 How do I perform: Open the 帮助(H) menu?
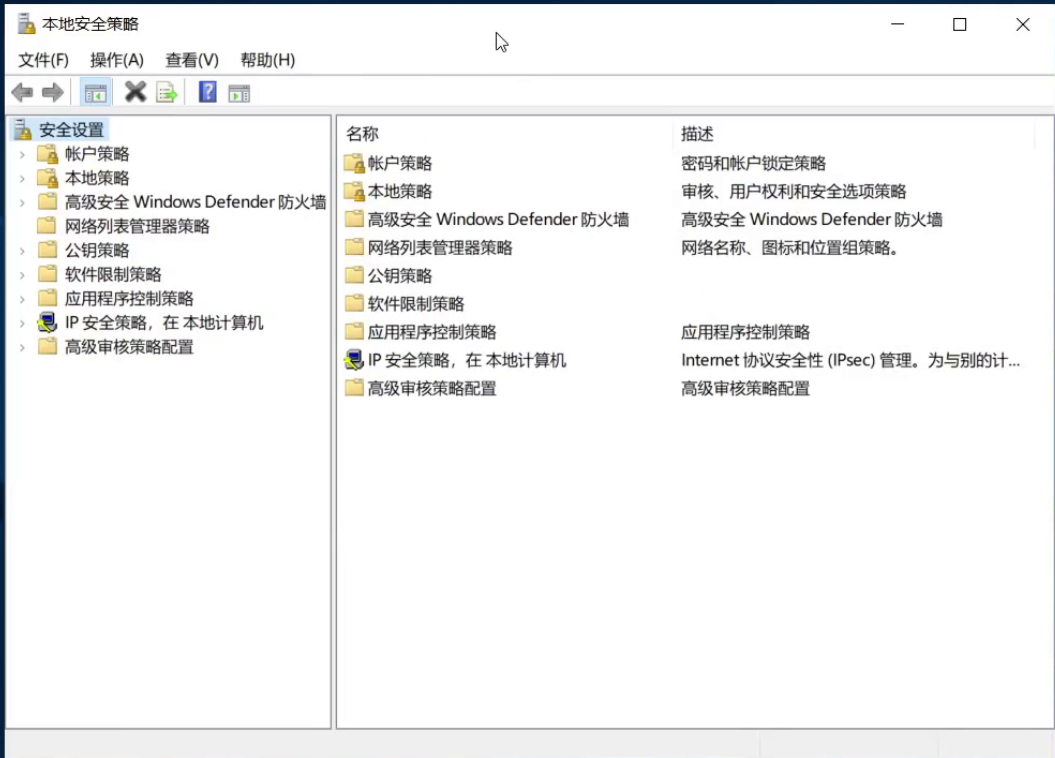[268, 60]
